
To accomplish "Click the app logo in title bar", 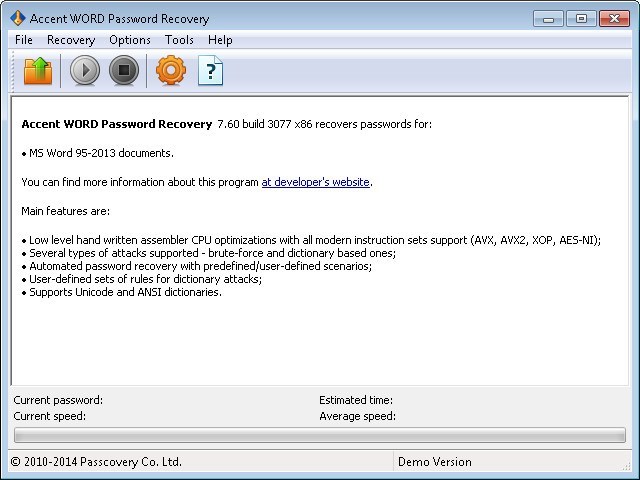I will [18, 18].
